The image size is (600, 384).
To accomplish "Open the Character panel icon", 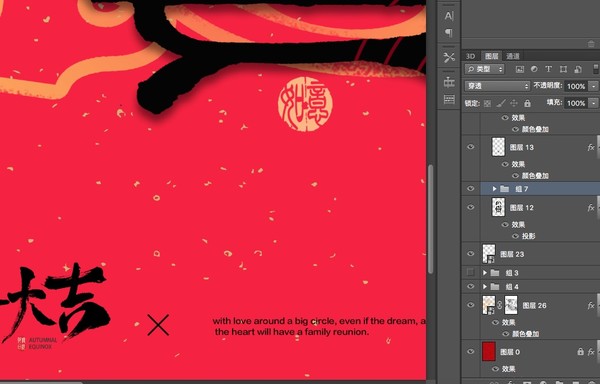I will (x=449, y=16).
